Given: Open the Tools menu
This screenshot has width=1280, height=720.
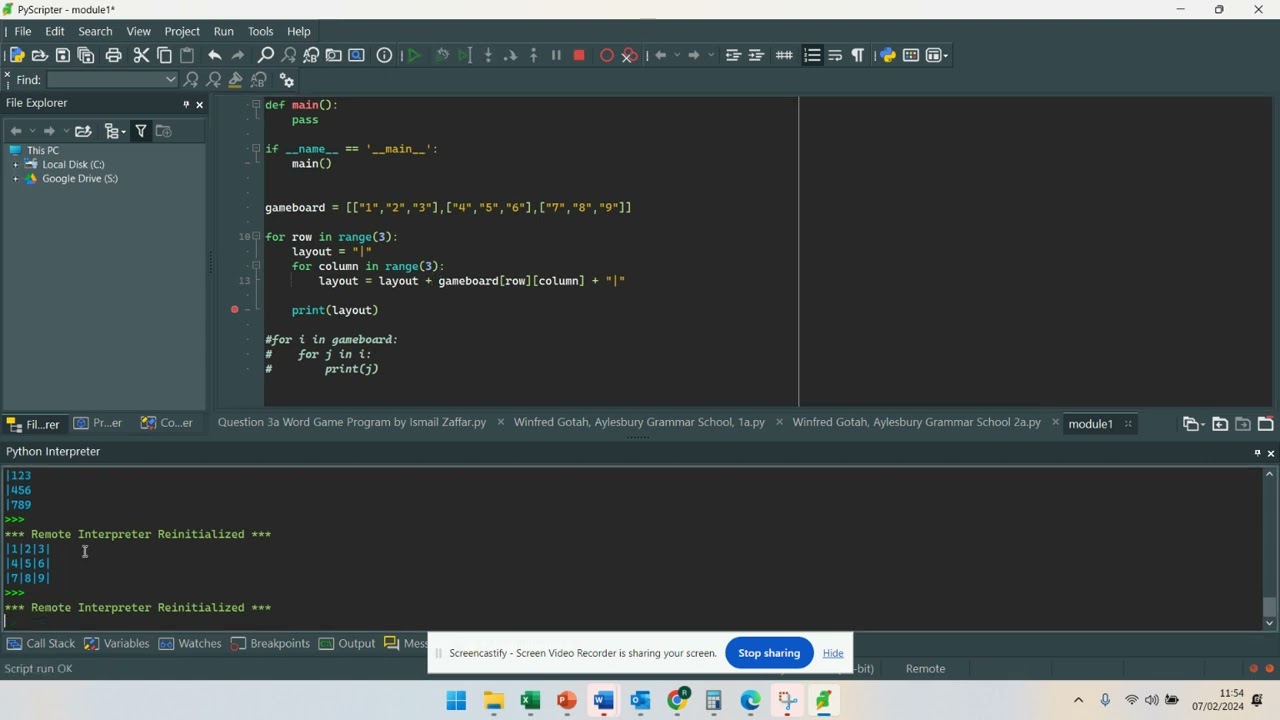Looking at the screenshot, I should tap(261, 31).
